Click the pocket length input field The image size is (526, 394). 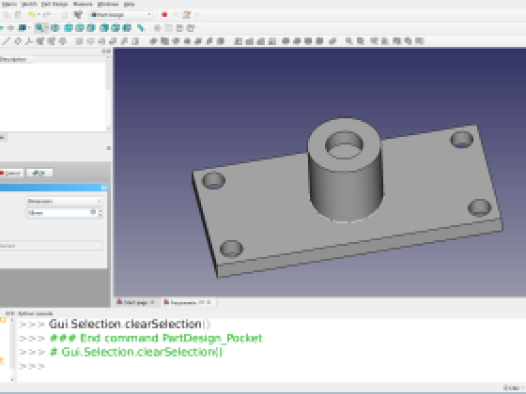tap(59, 213)
